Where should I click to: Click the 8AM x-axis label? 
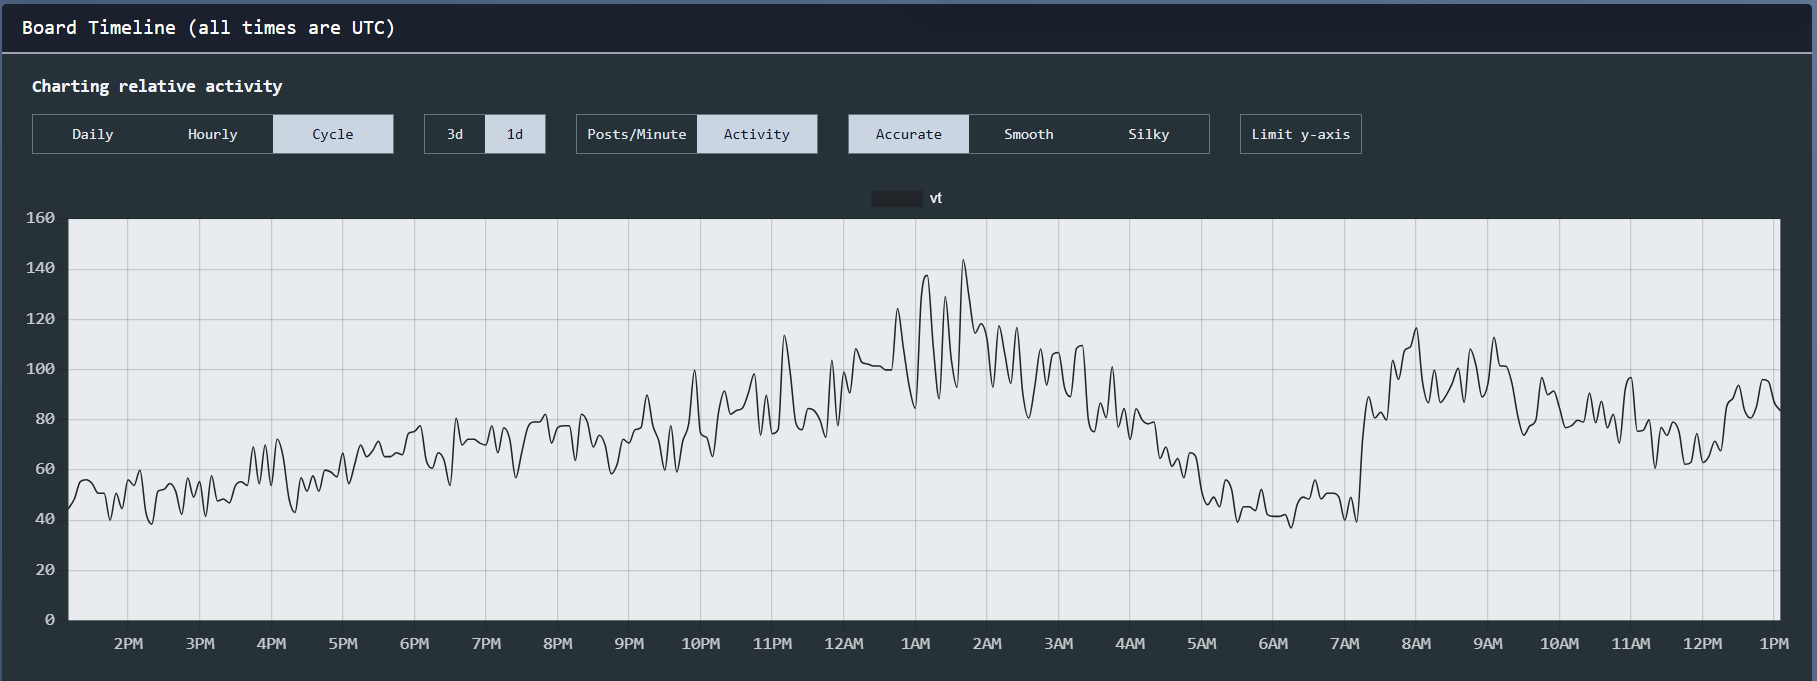pyautogui.click(x=1416, y=644)
